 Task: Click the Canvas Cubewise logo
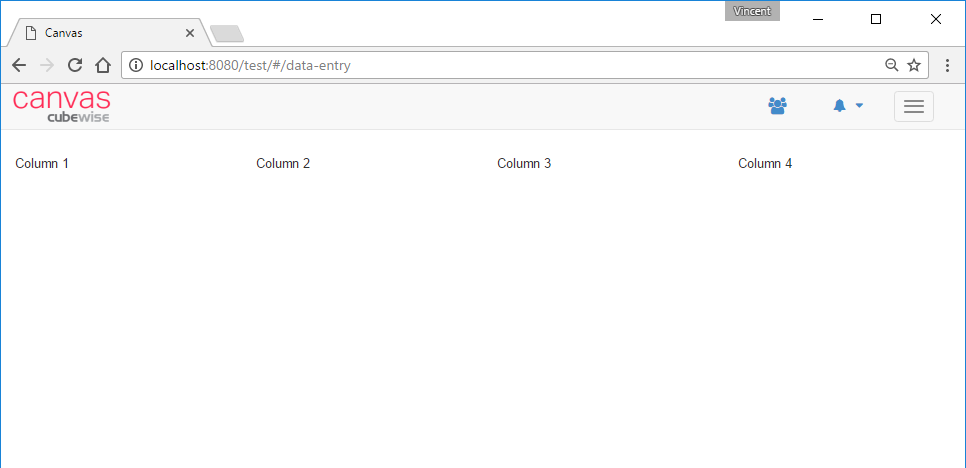pyautogui.click(x=61, y=106)
